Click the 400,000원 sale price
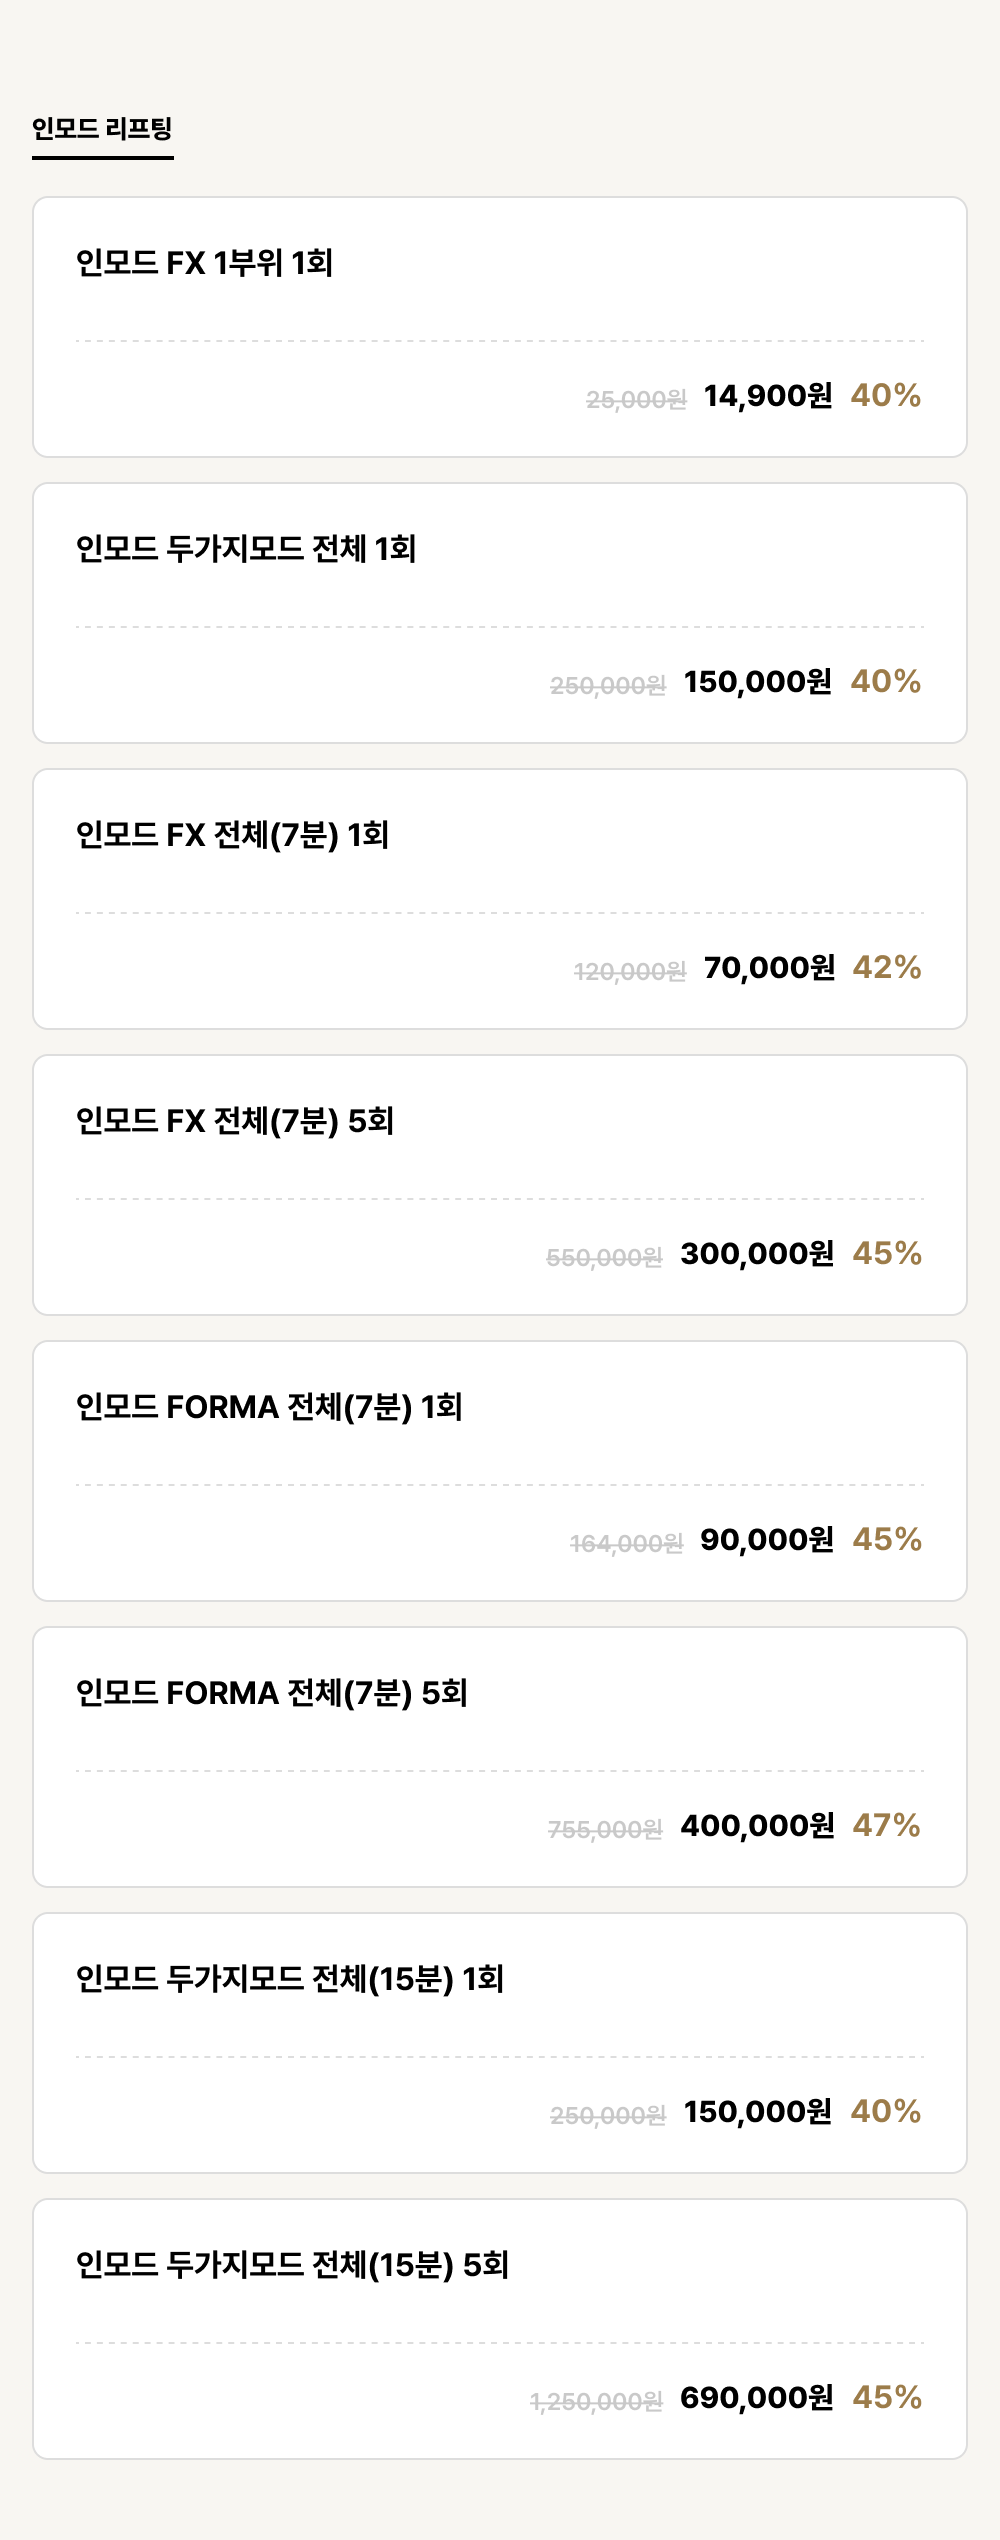The height and width of the screenshot is (2540, 1000). tap(757, 1826)
